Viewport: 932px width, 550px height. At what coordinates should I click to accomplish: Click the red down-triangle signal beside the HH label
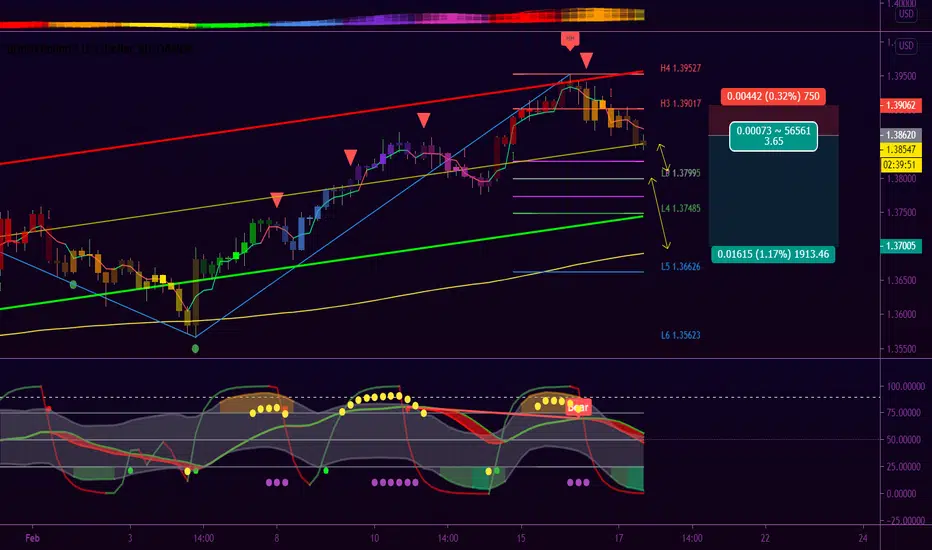point(587,60)
